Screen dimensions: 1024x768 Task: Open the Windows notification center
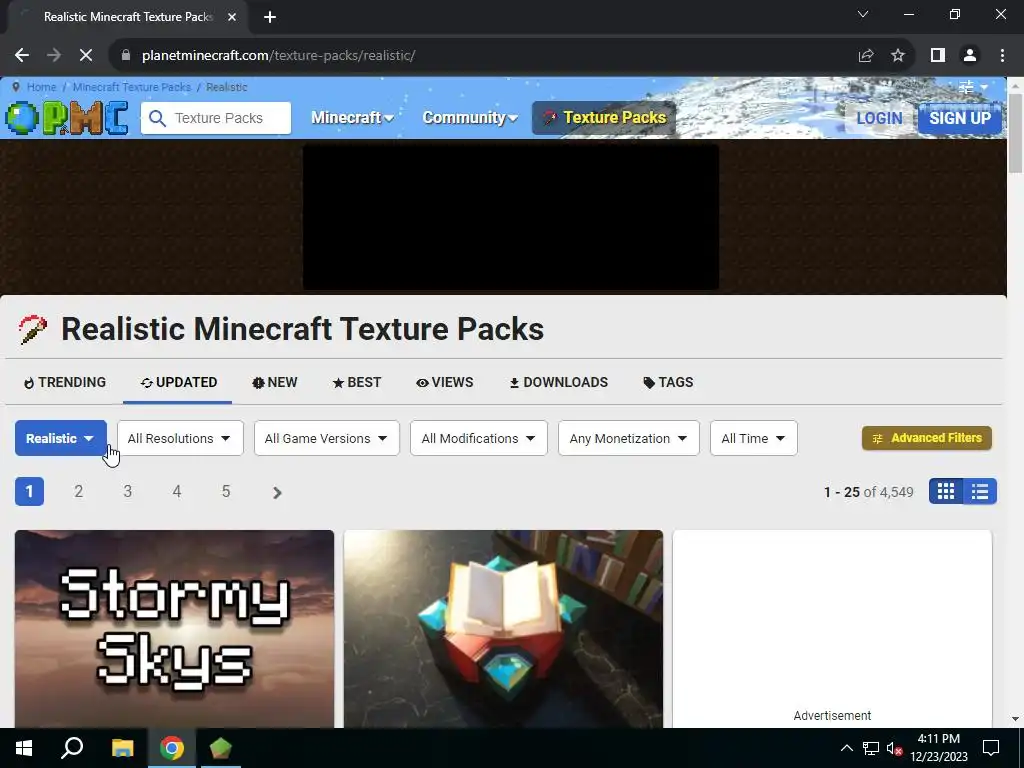991,748
